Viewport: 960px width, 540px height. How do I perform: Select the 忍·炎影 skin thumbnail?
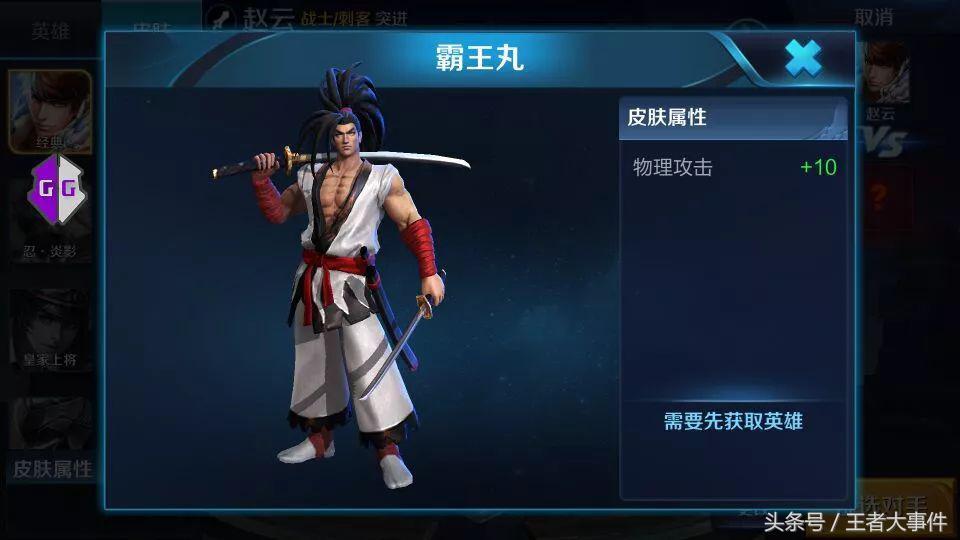tap(50, 220)
